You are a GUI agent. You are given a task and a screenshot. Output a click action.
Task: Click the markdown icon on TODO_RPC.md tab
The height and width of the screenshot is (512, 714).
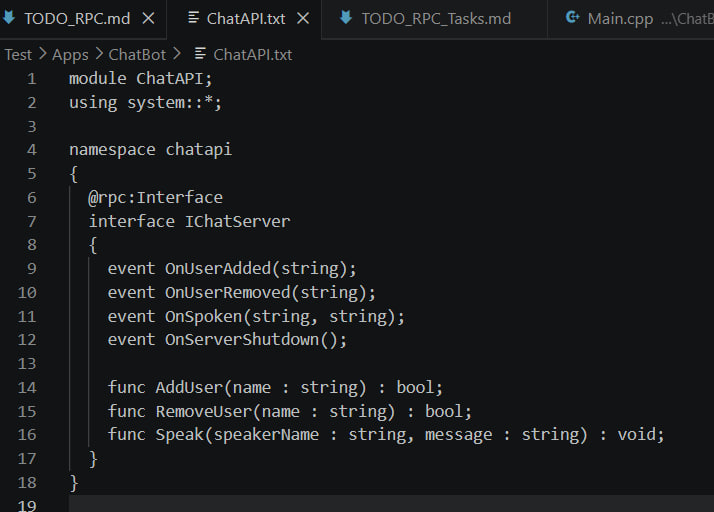[x=9, y=18]
